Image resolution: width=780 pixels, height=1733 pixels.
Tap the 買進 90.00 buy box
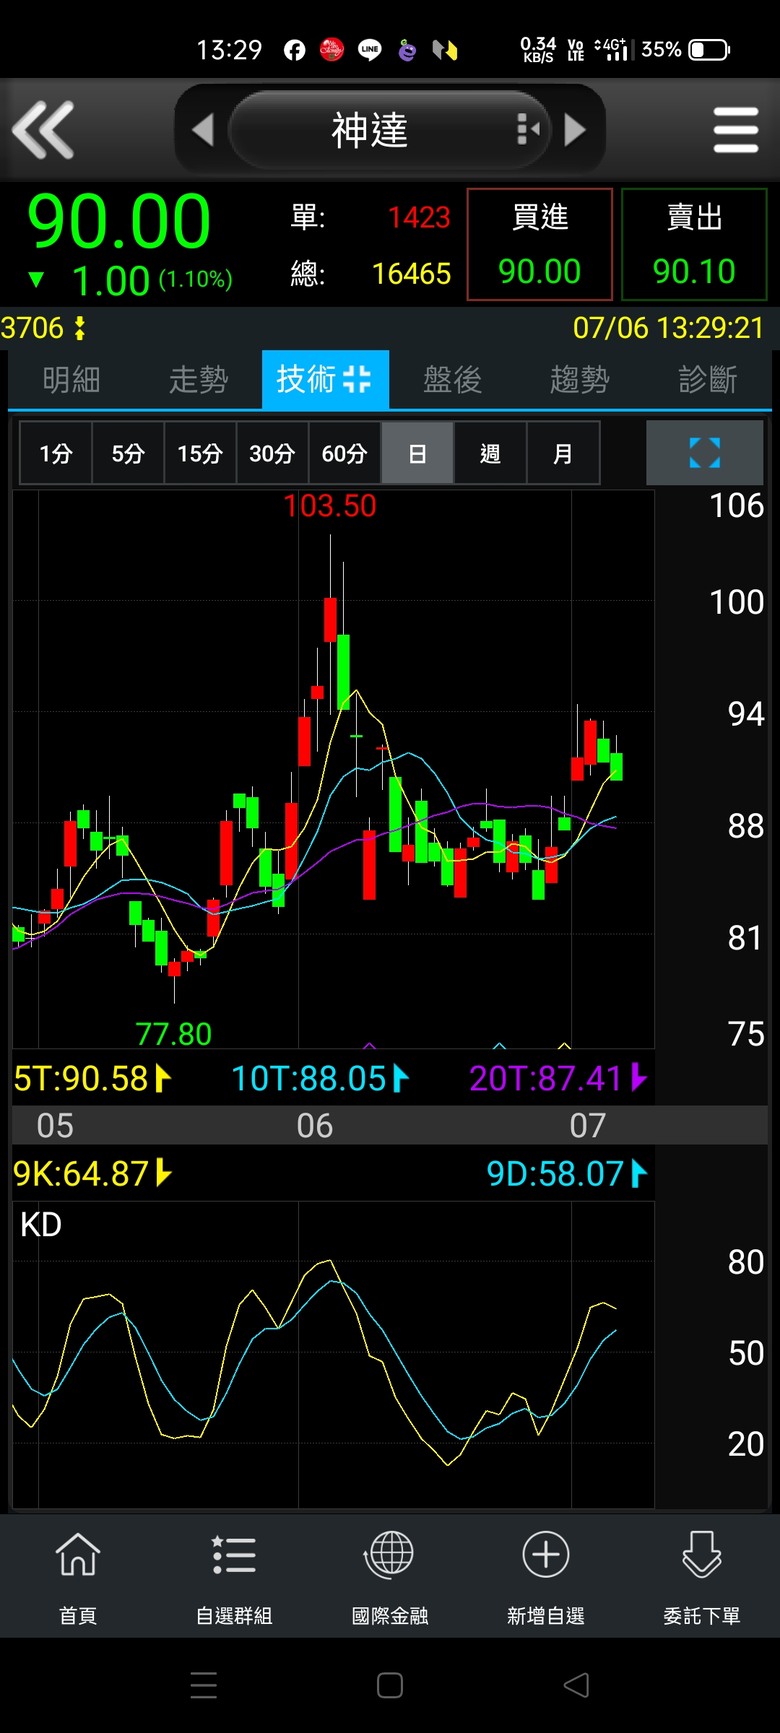(x=540, y=244)
